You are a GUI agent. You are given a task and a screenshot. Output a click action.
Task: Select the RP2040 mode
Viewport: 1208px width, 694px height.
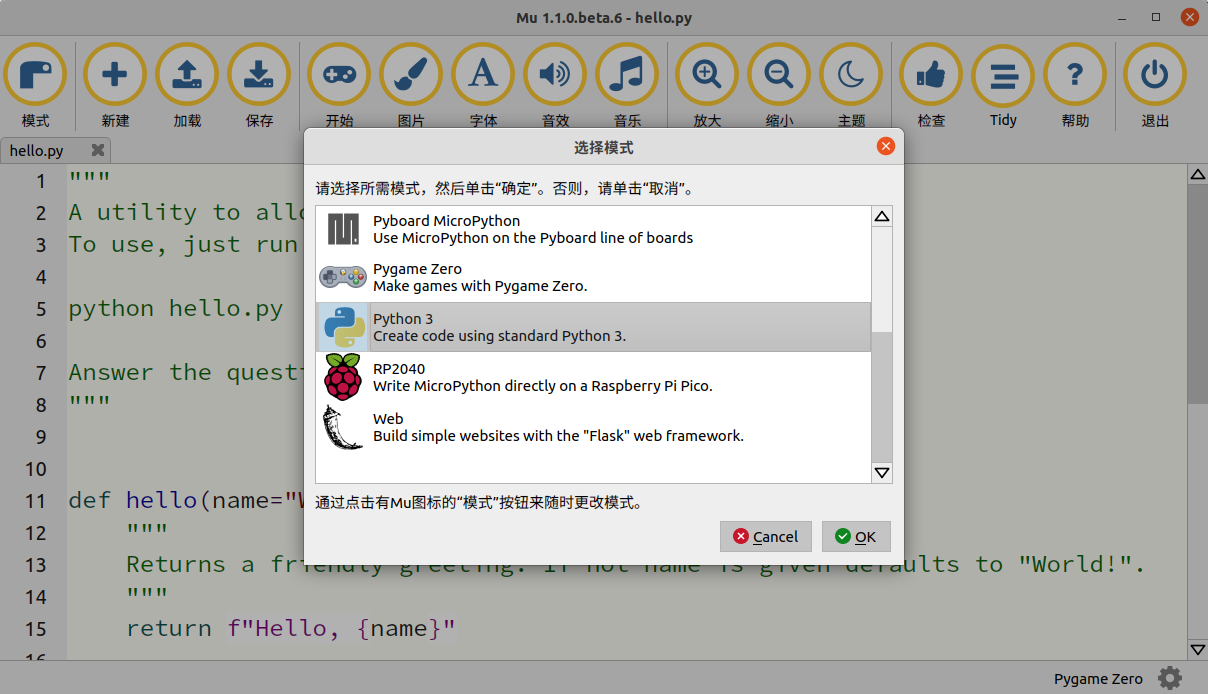594,377
